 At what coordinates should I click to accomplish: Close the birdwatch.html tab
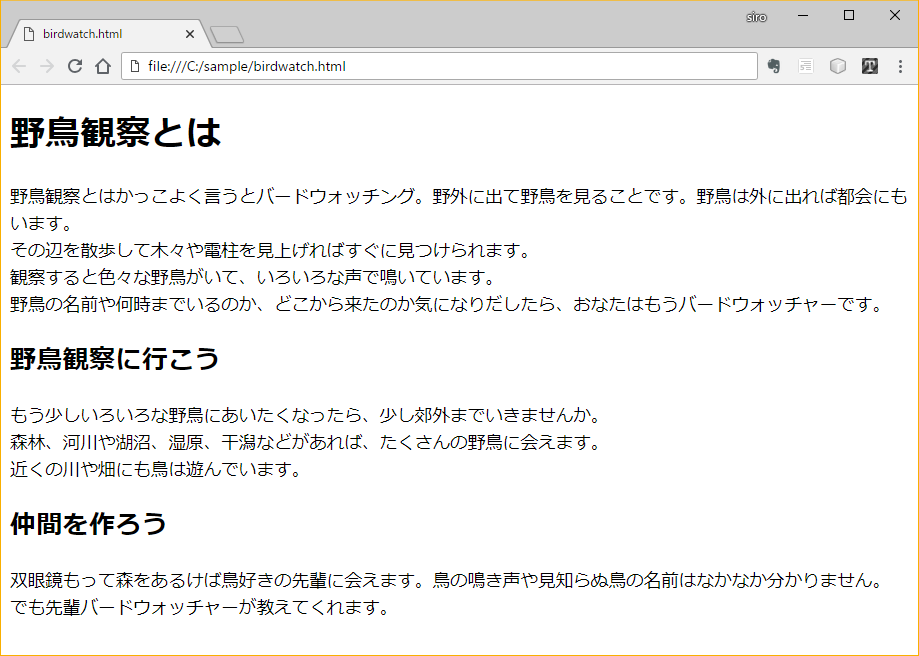pyautogui.click(x=190, y=34)
